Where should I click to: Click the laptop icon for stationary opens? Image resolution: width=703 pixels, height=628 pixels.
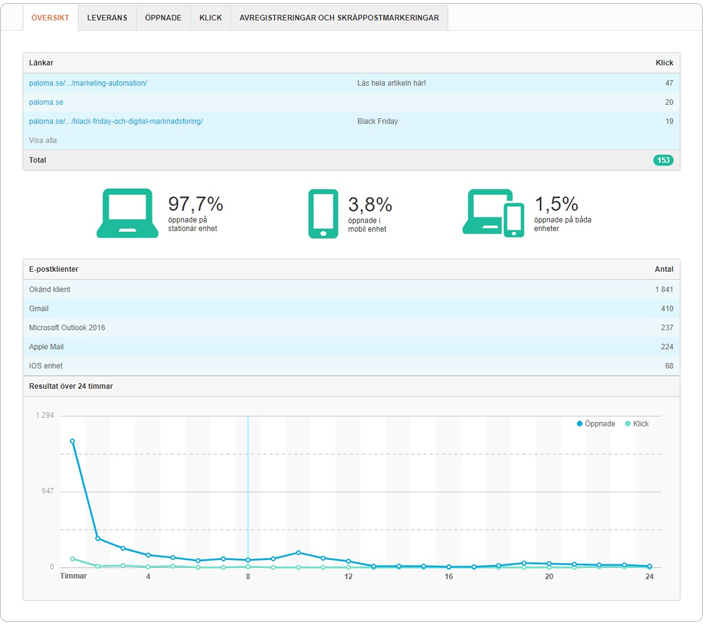tap(127, 213)
